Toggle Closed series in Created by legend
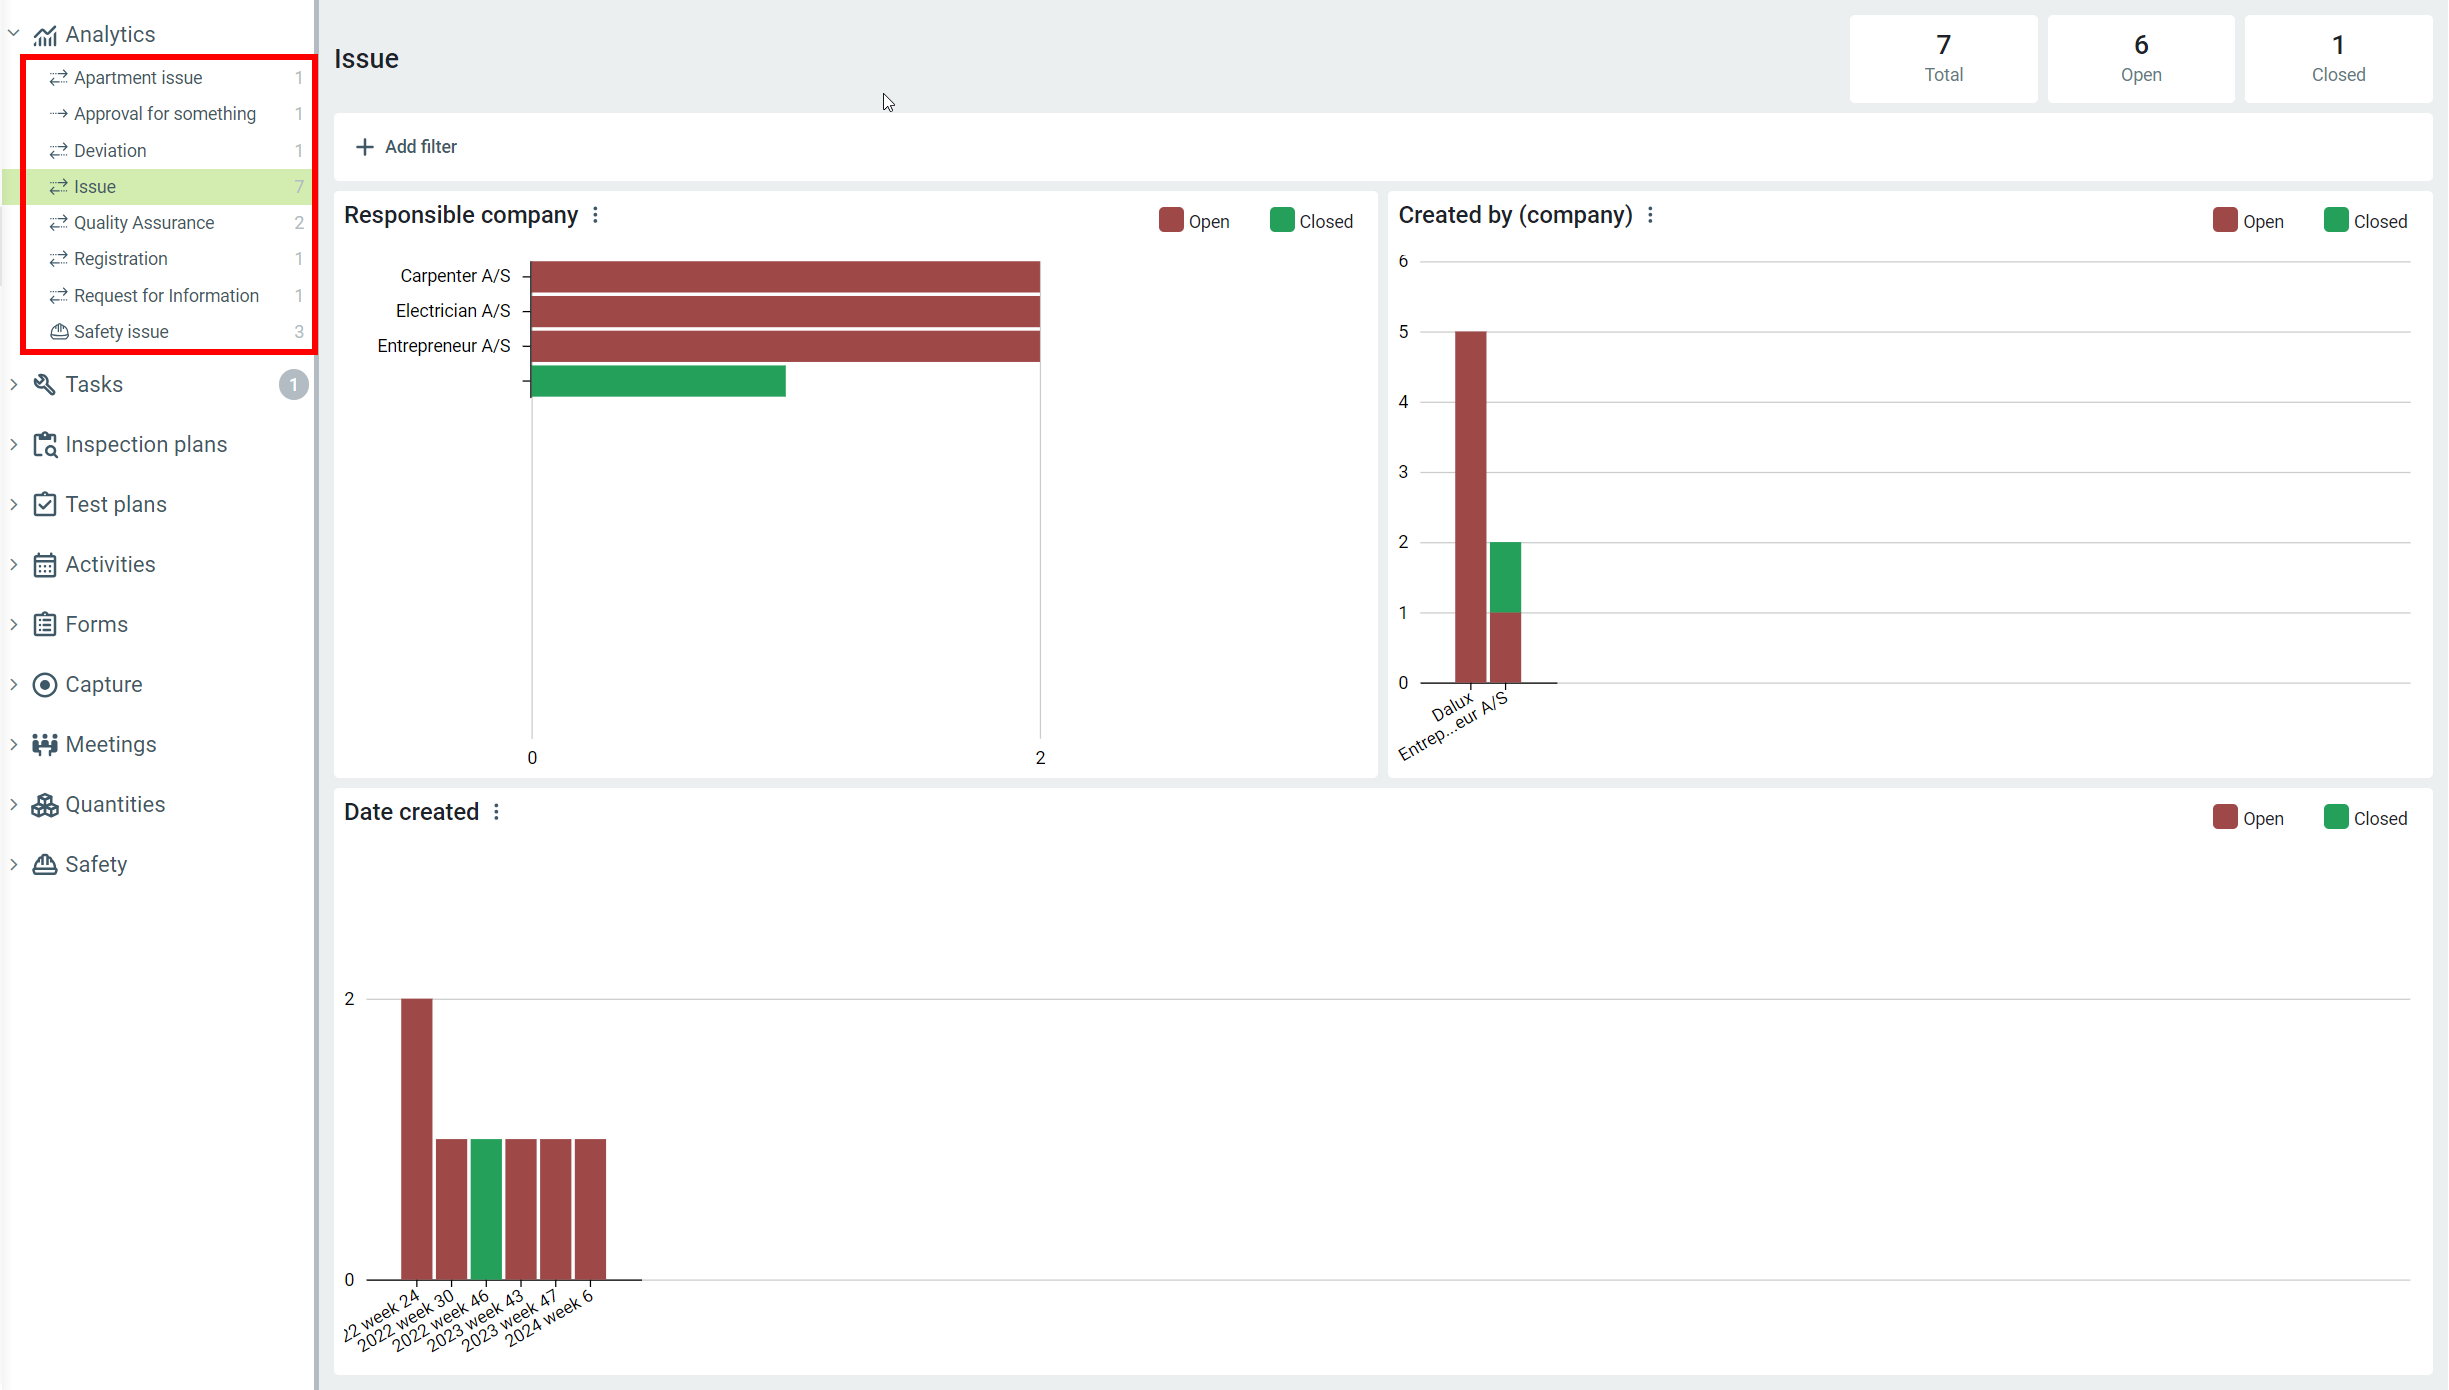2449x1390 pixels. 2365,221
